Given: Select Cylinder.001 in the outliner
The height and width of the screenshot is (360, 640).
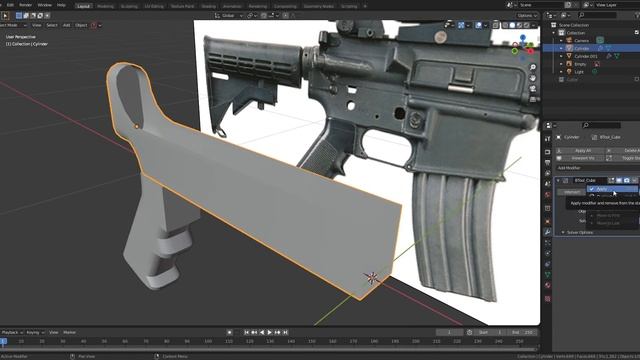Looking at the screenshot, I should point(586,56).
